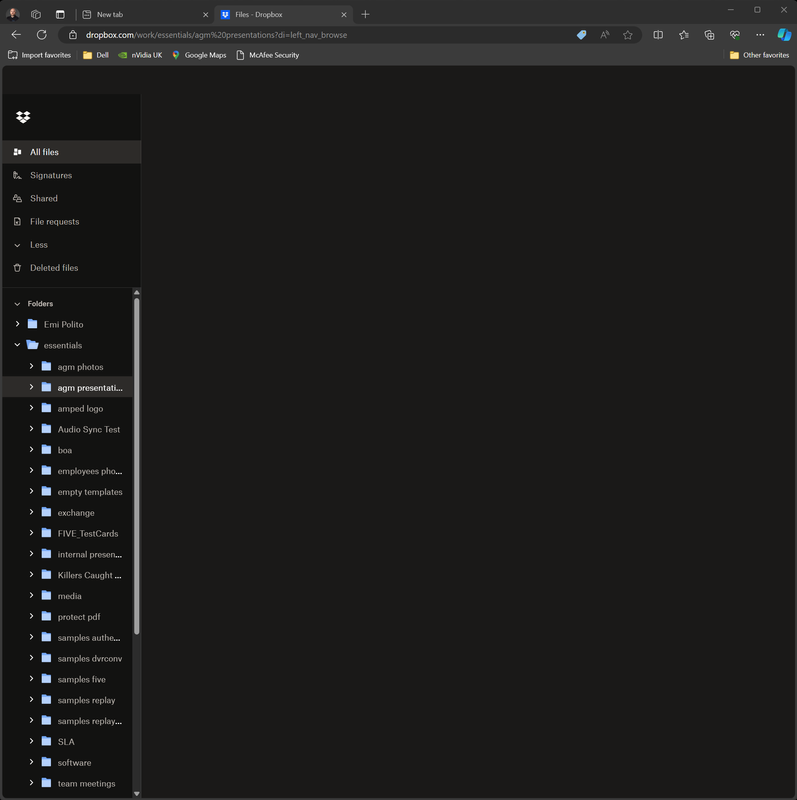
Task: Open the internal presentations folder
Action: (x=89, y=555)
